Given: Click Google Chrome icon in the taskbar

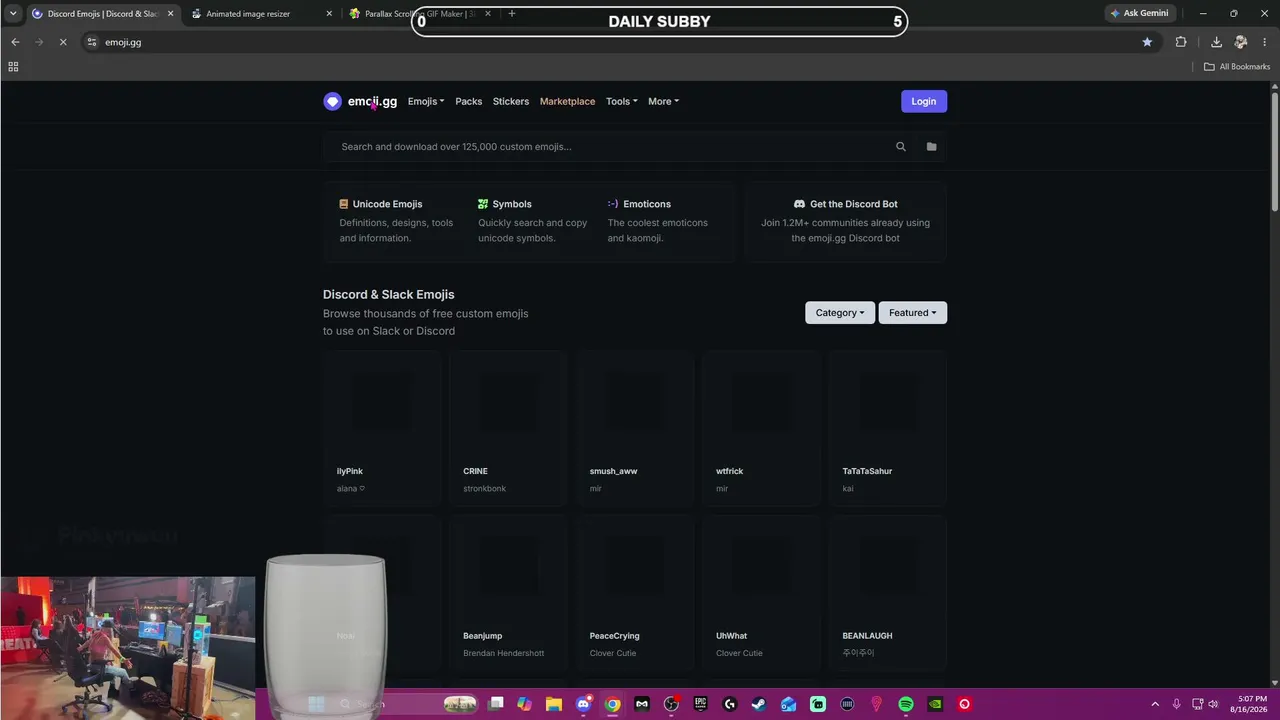Looking at the screenshot, I should point(612,704).
